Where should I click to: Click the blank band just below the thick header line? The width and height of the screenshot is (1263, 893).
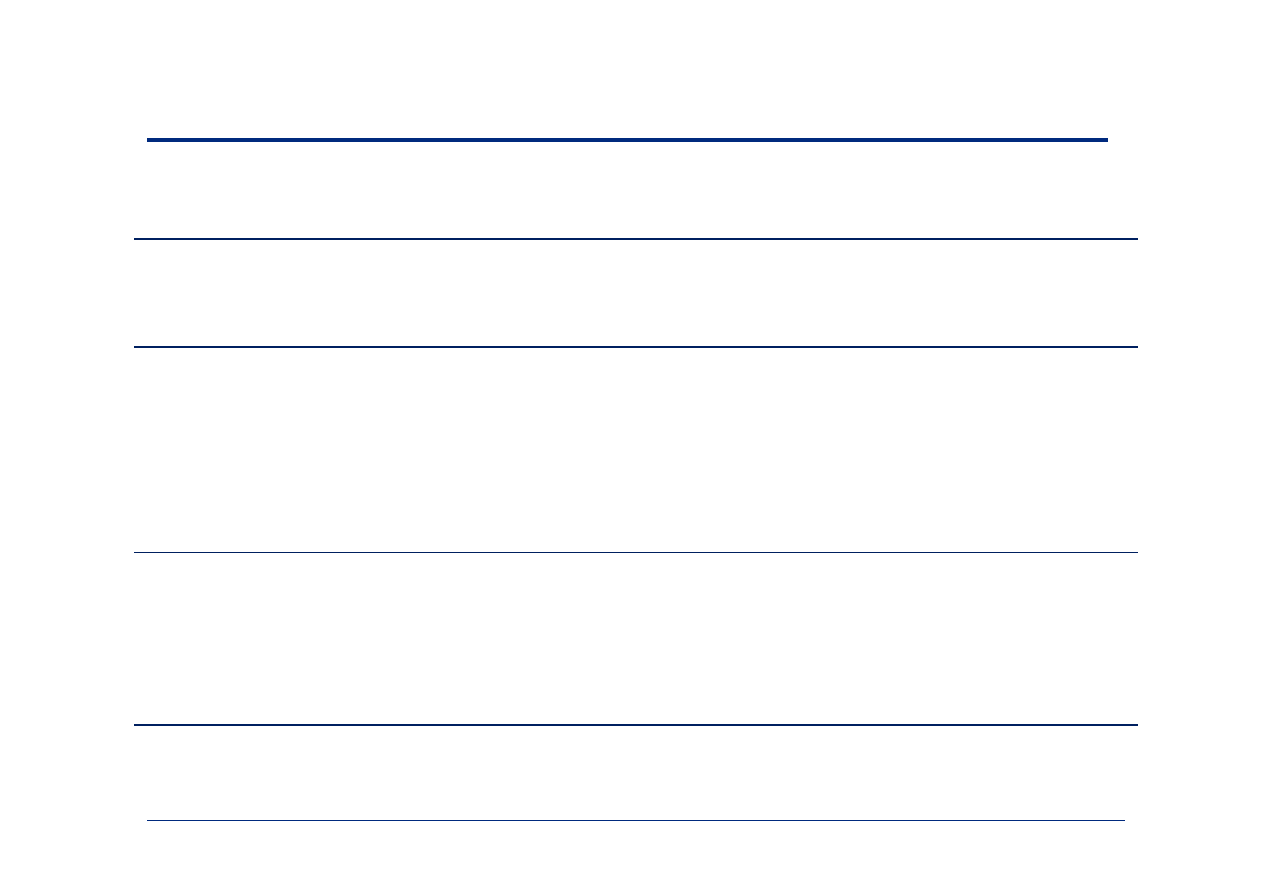click(x=627, y=190)
